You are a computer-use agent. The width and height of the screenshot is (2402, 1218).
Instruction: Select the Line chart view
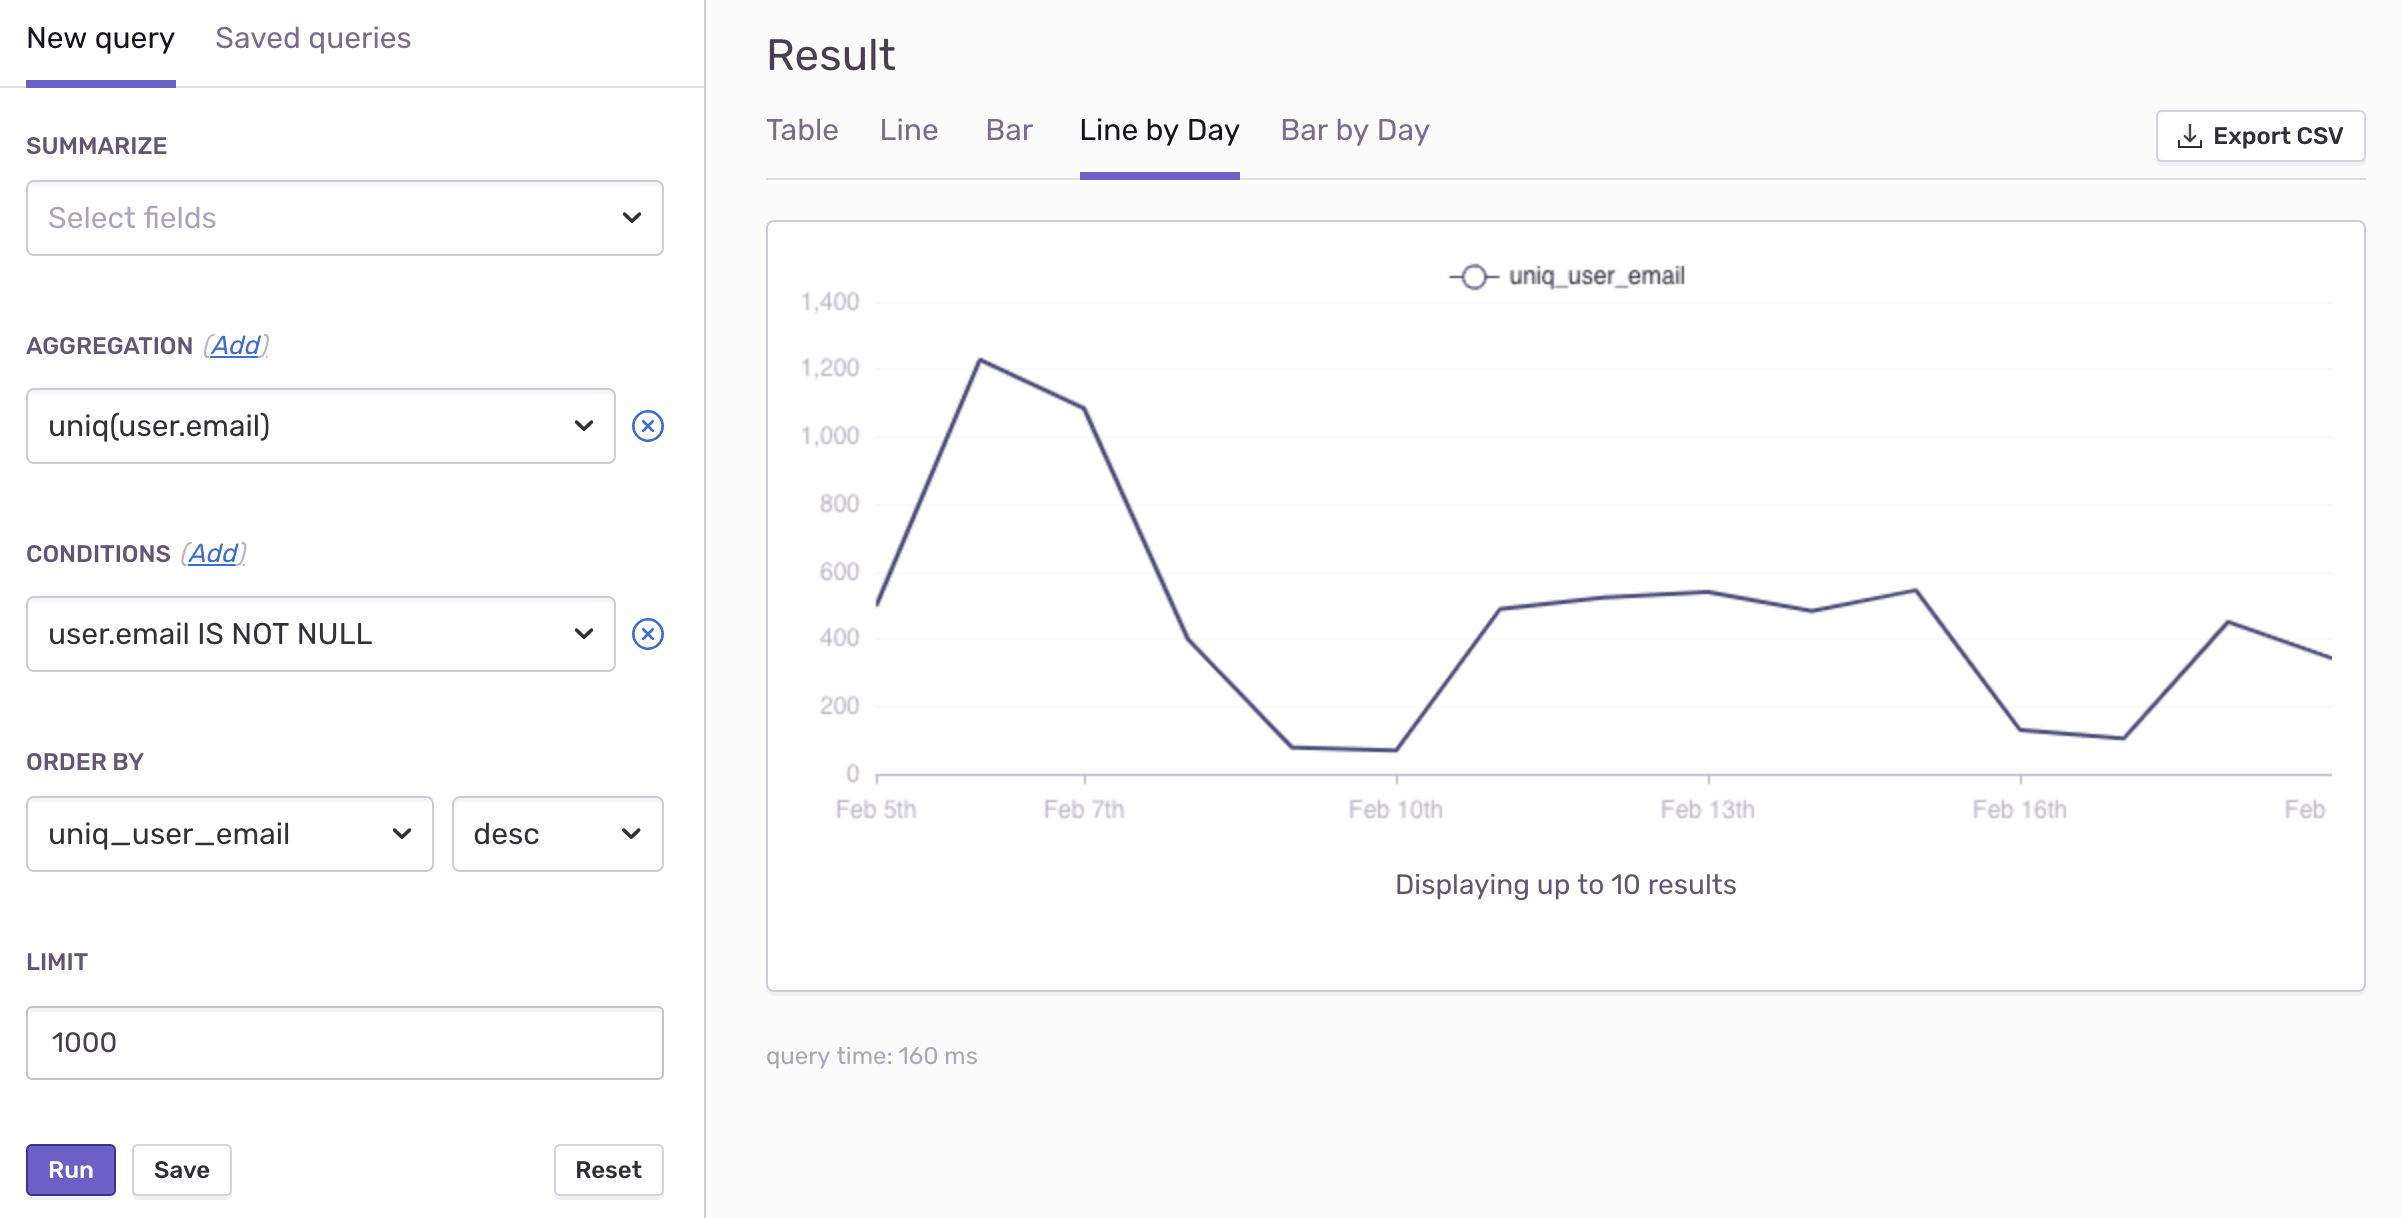(908, 130)
